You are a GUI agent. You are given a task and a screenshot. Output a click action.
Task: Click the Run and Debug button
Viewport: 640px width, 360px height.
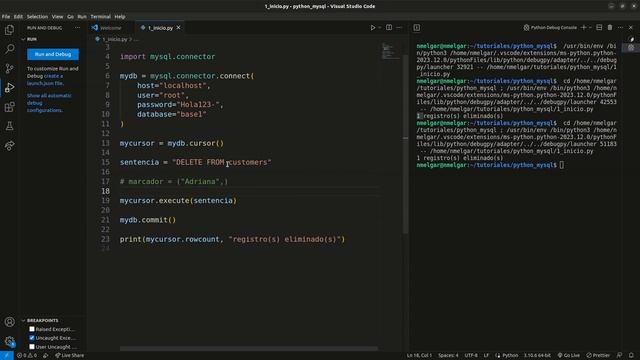point(53,54)
